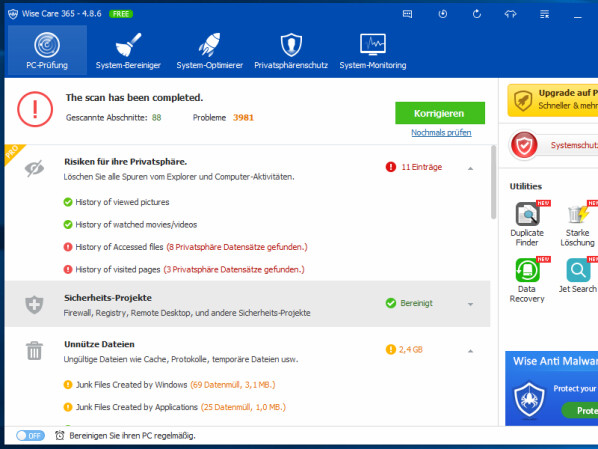Click the Sicherheits-Projekte section heading
598x449 pixels.
[x=108, y=298]
